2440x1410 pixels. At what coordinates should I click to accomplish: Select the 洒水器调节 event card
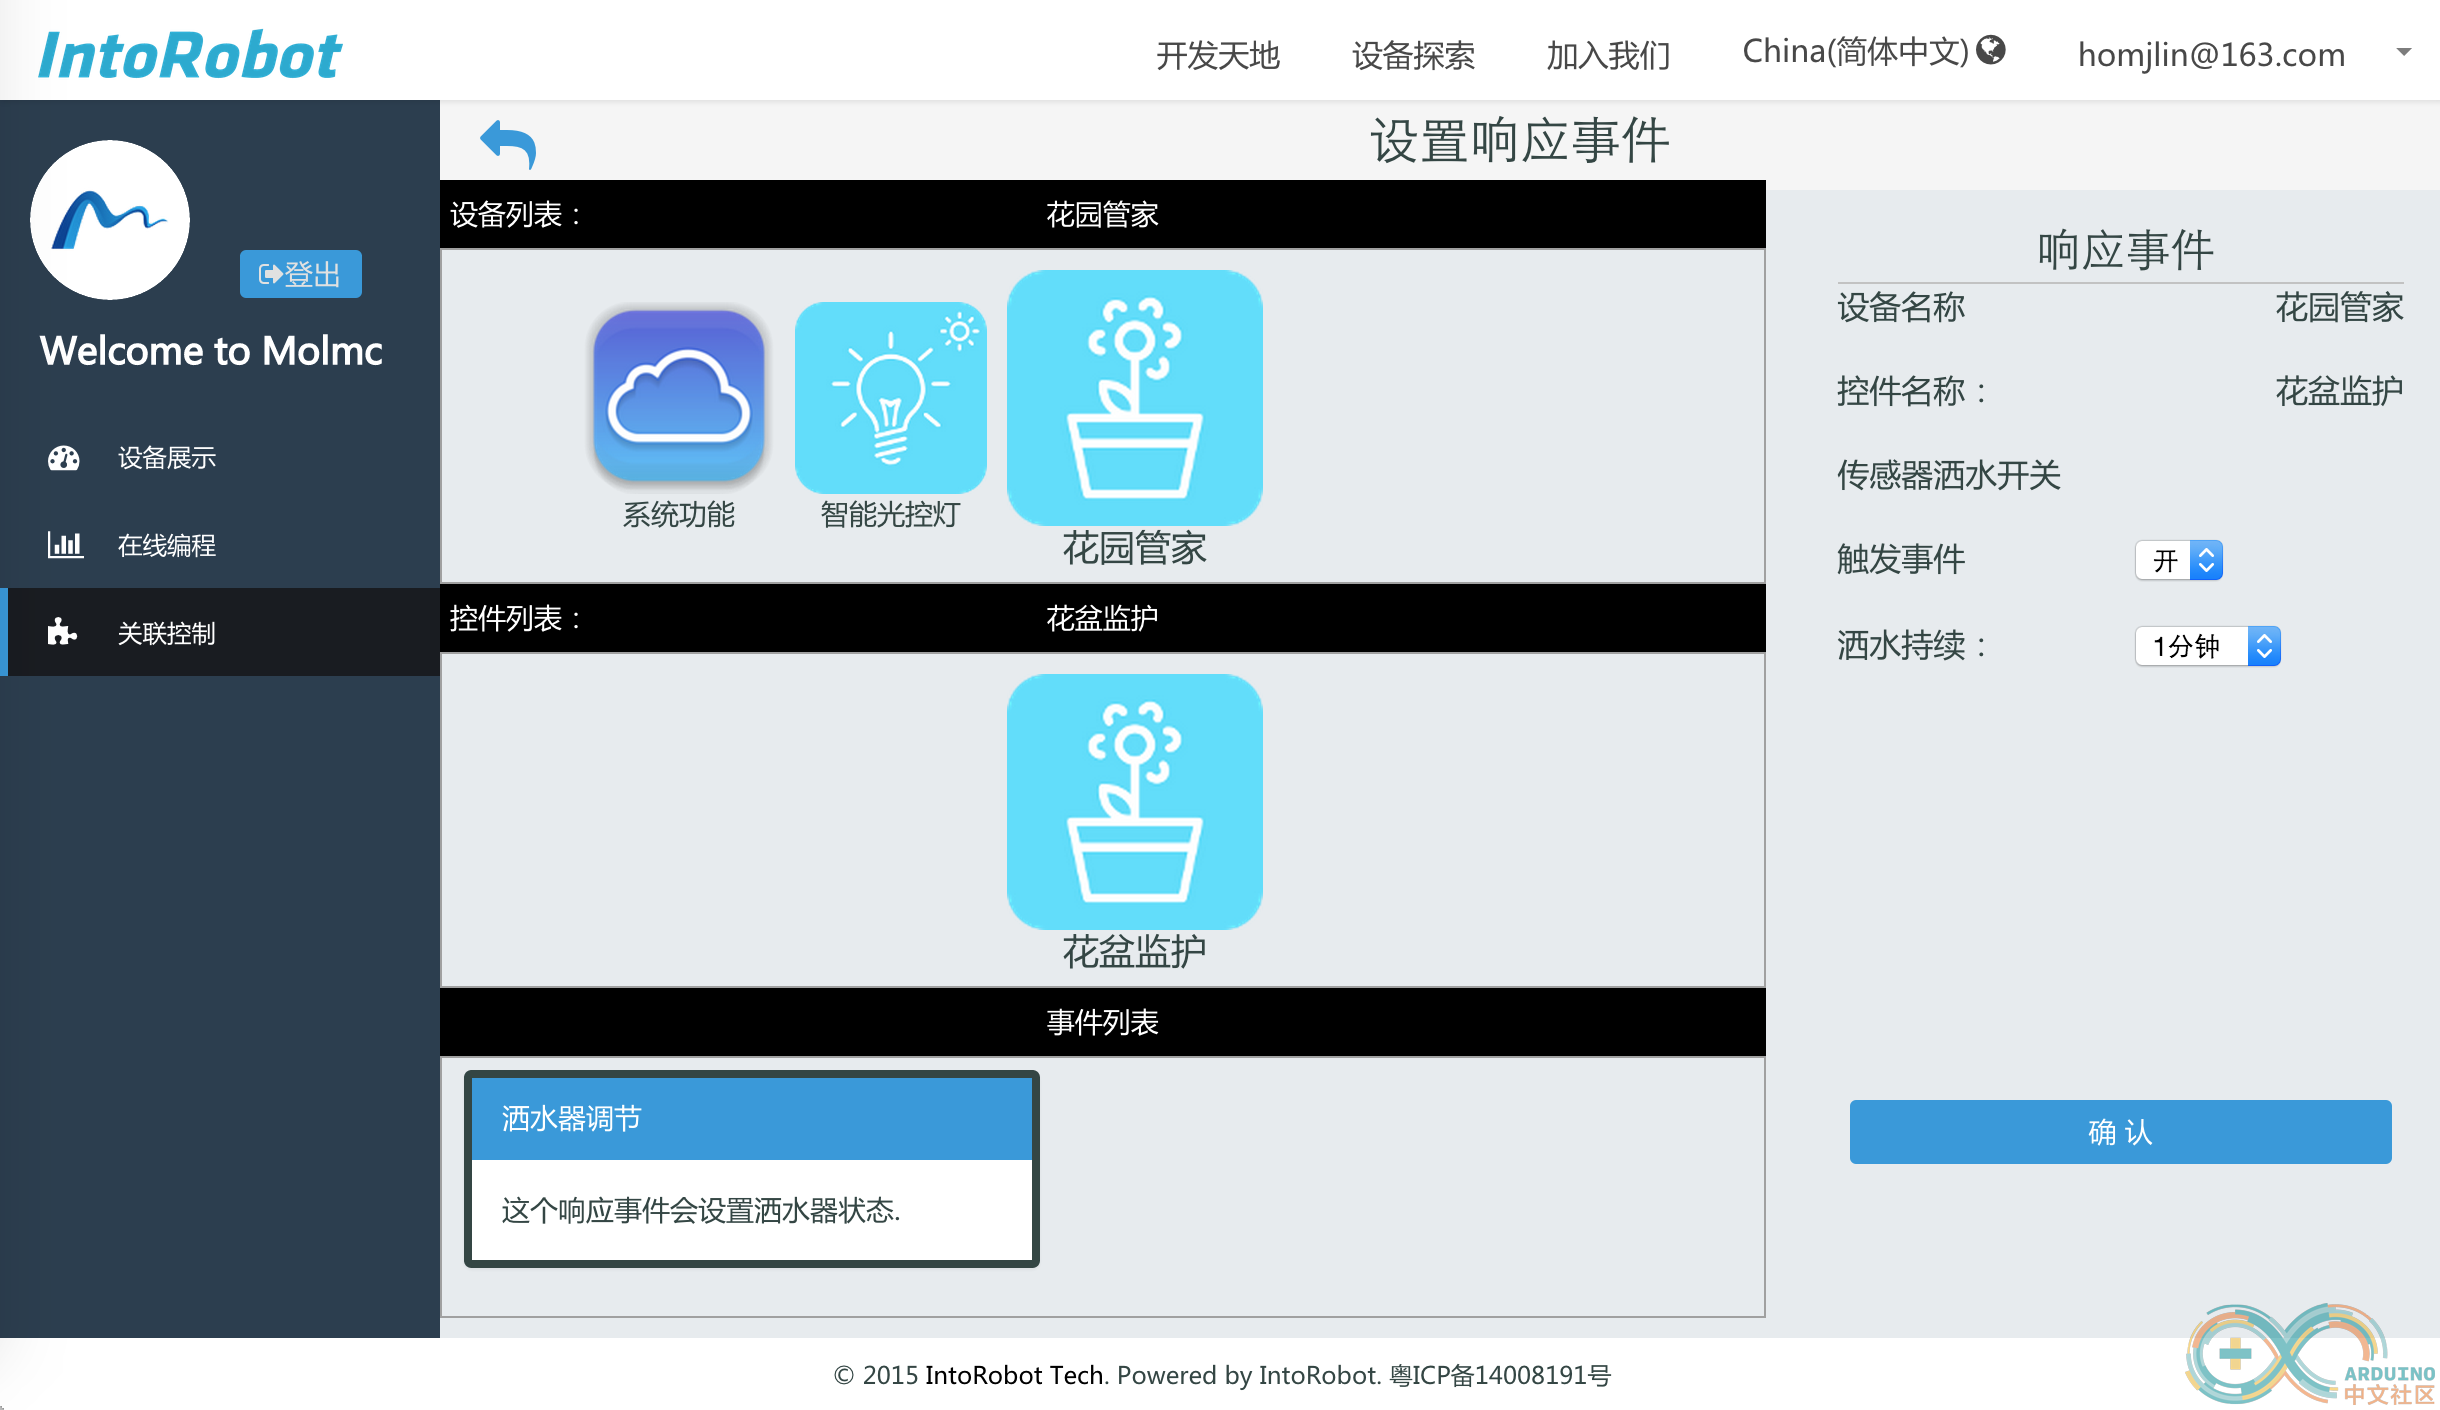(752, 1168)
